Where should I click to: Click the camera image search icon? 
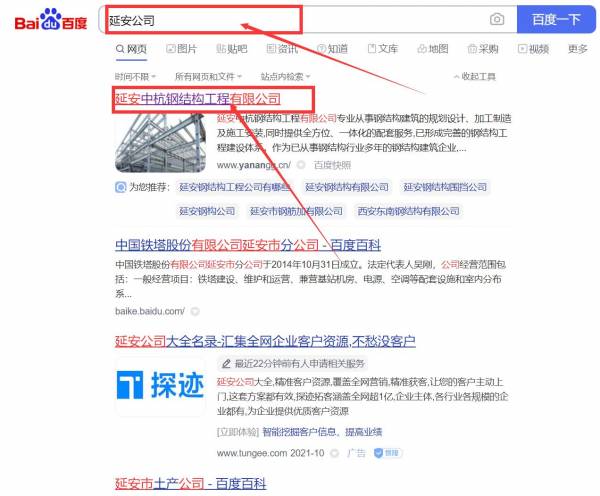click(497, 19)
